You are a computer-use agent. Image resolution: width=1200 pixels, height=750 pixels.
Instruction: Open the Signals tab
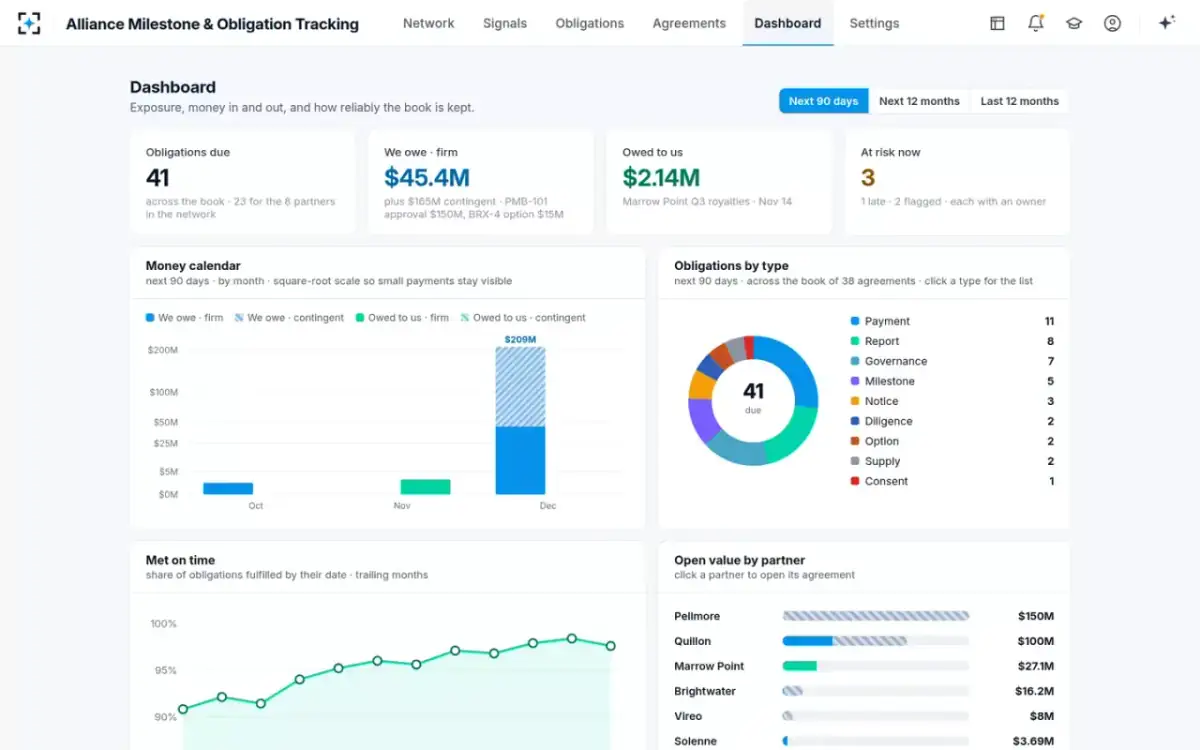pyautogui.click(x=505, y=23)
